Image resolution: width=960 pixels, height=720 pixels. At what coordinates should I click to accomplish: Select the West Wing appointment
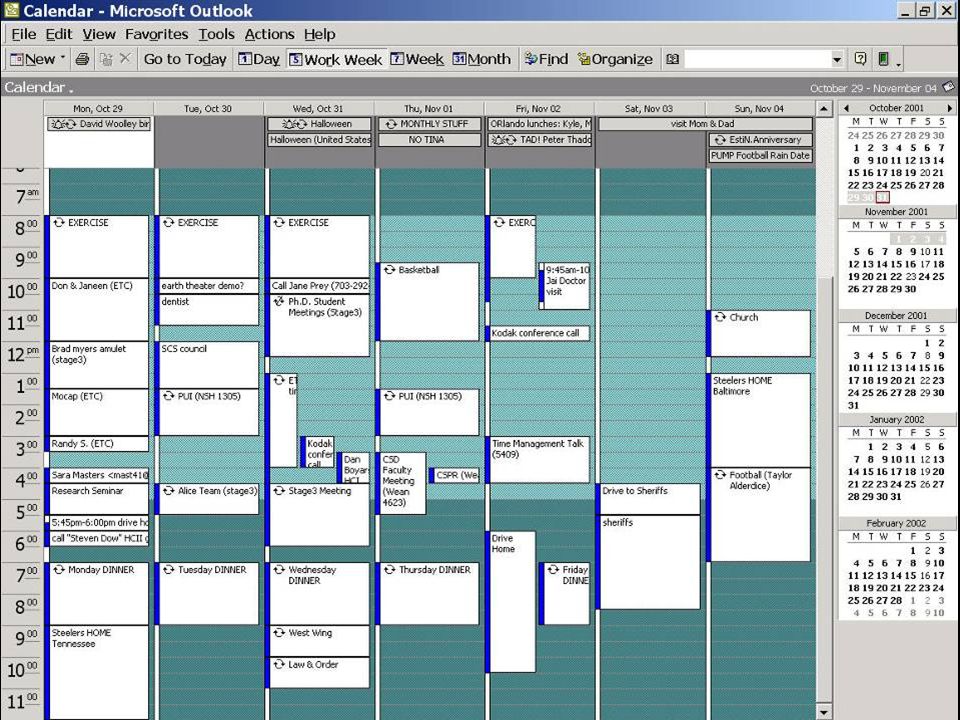pos(318,640)
